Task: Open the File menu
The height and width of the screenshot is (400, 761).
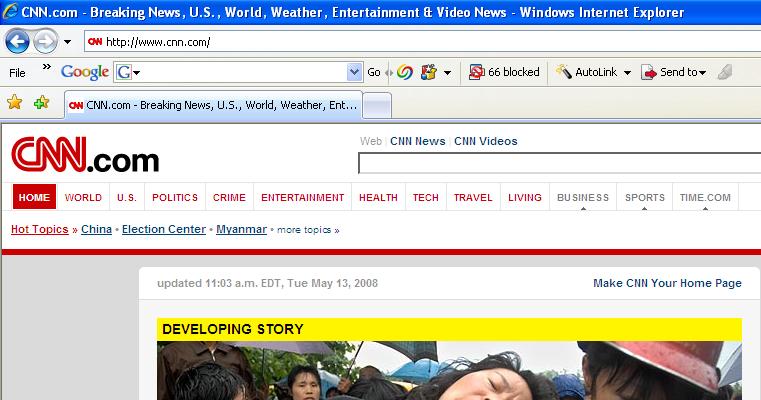Action: click(17, 72)
